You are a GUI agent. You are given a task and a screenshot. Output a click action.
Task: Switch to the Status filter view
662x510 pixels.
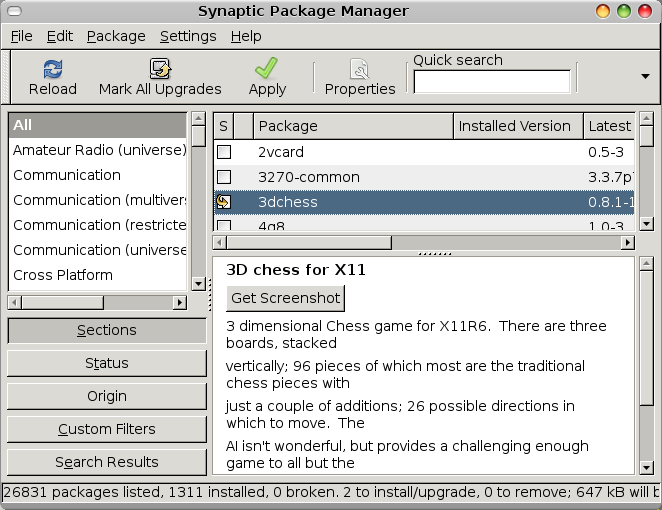[x=107, y=363]
